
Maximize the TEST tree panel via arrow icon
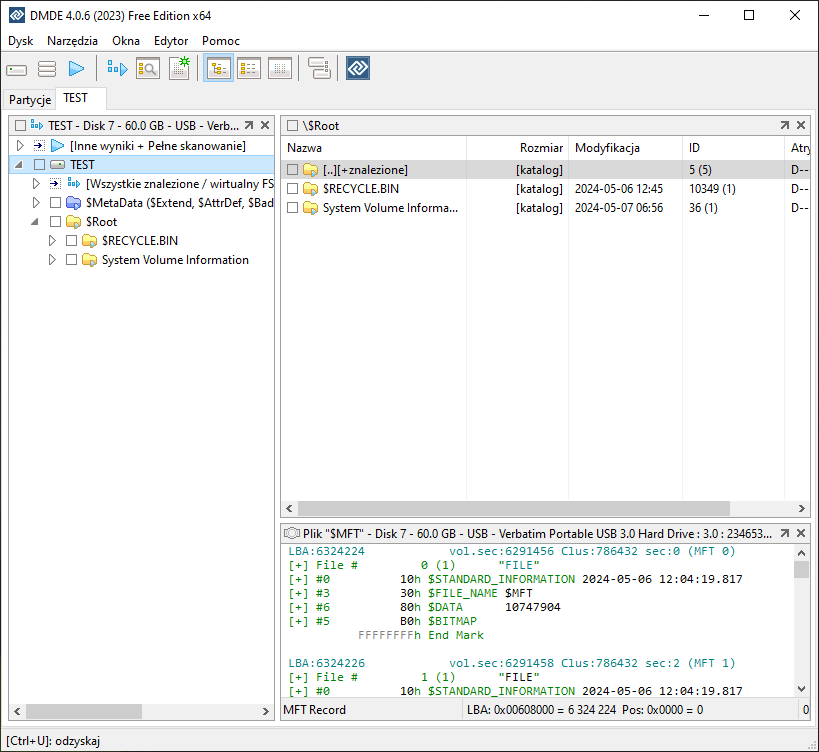pos(249,125)
